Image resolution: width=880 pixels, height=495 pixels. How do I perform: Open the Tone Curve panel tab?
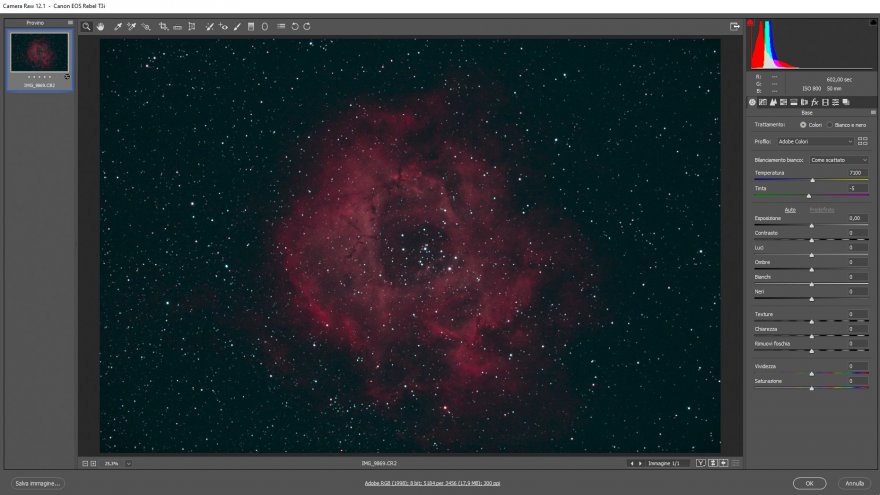(762, 102)
